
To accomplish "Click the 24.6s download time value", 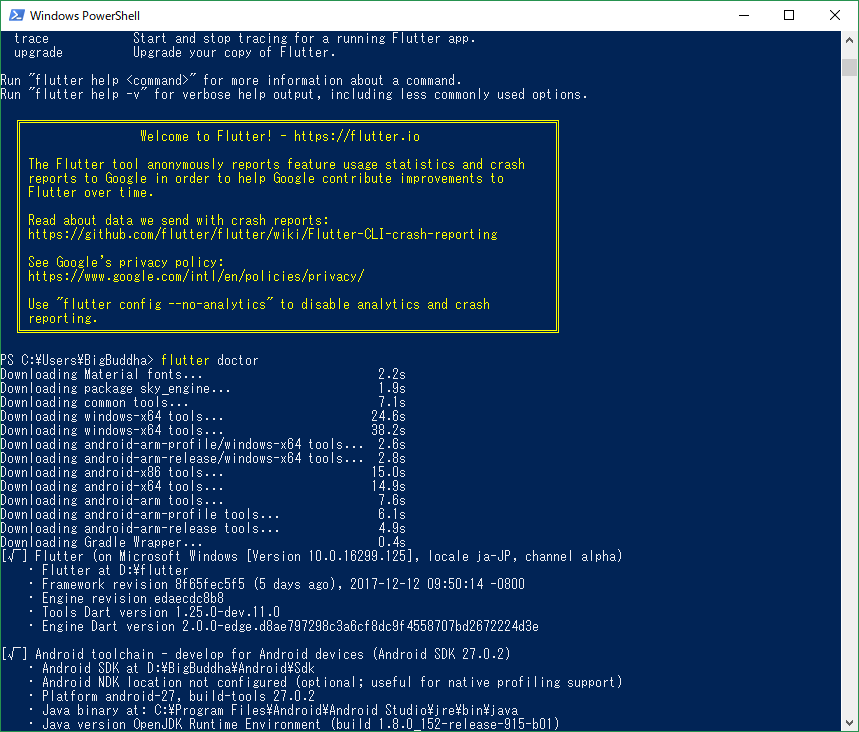I will pyautogui.click(x=388, y=416).
